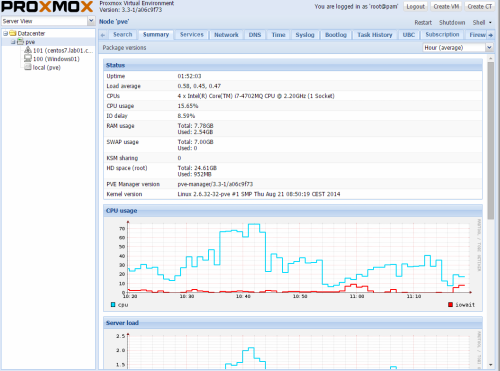The height and width of the screenshot is (371, 500).
Task: Open the Task History tab
Action: click(375, 35)
